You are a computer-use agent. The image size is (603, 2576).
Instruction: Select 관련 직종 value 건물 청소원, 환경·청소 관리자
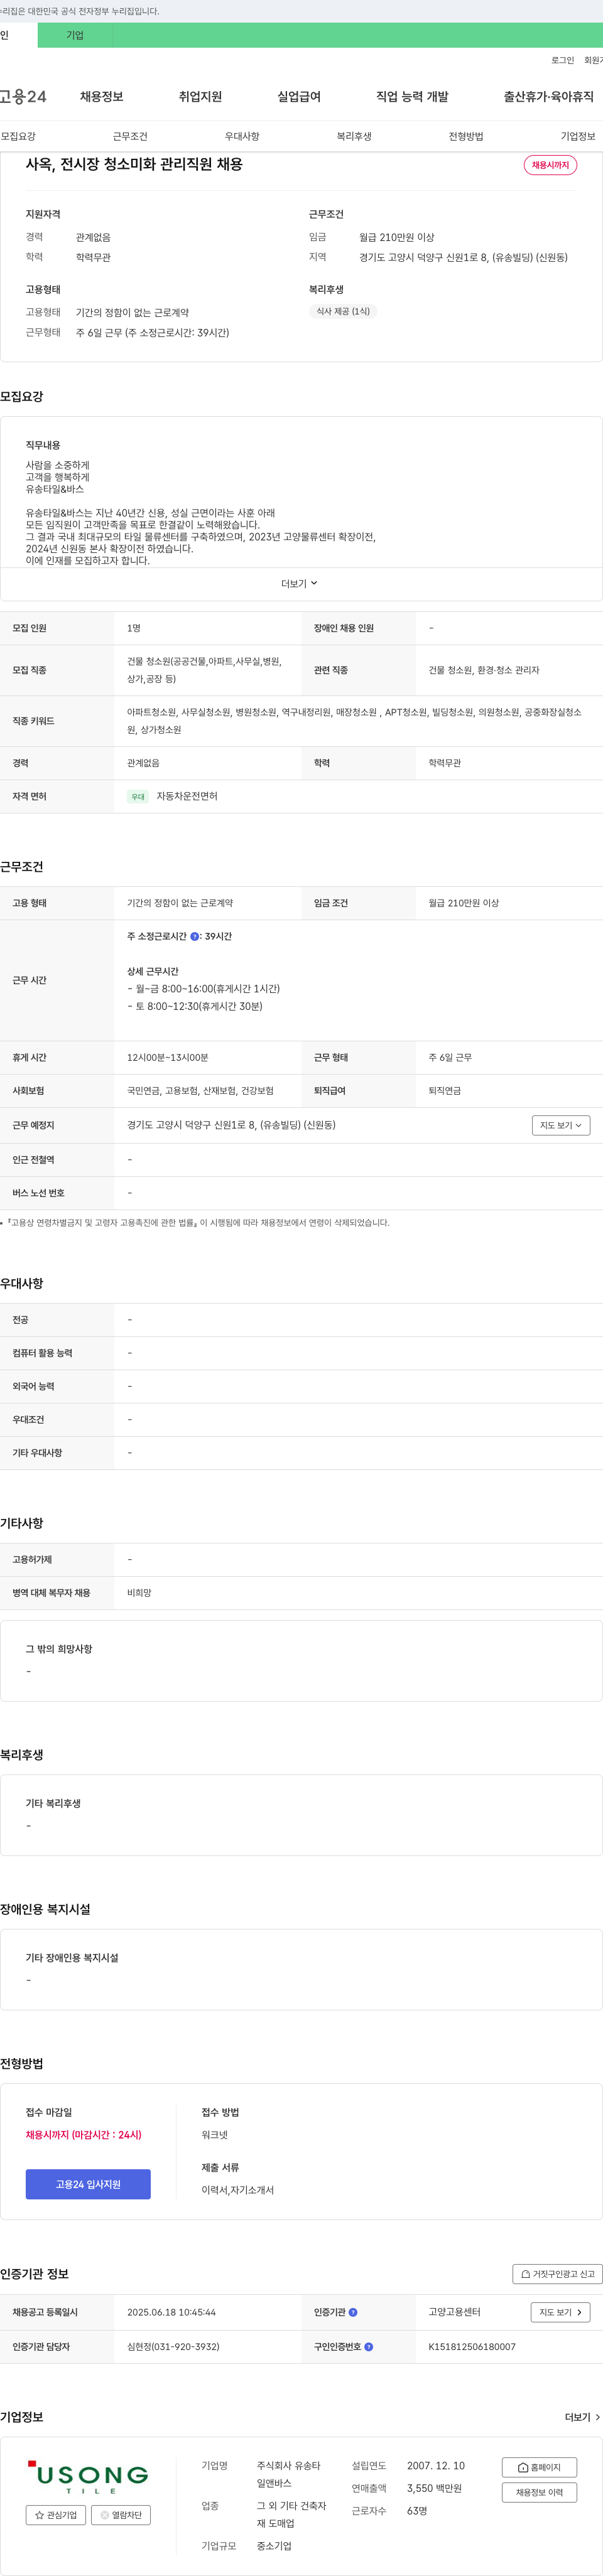click(x=484, y=670)
